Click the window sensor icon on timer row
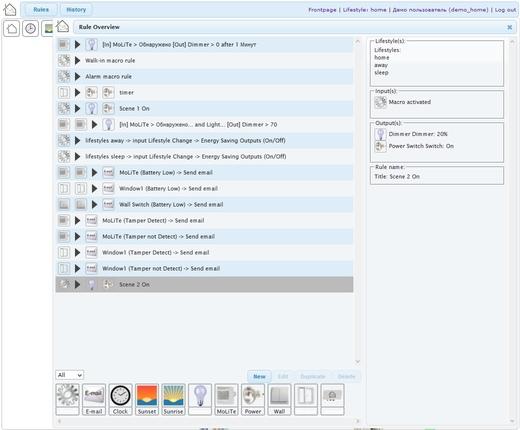Image resolution: width=520 pixels, height=430 pixels. pyautogui.click(x=64, y=92)
